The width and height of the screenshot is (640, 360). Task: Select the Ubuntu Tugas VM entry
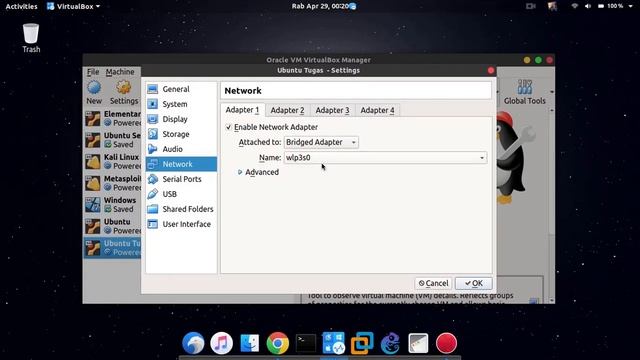[112, 248]
